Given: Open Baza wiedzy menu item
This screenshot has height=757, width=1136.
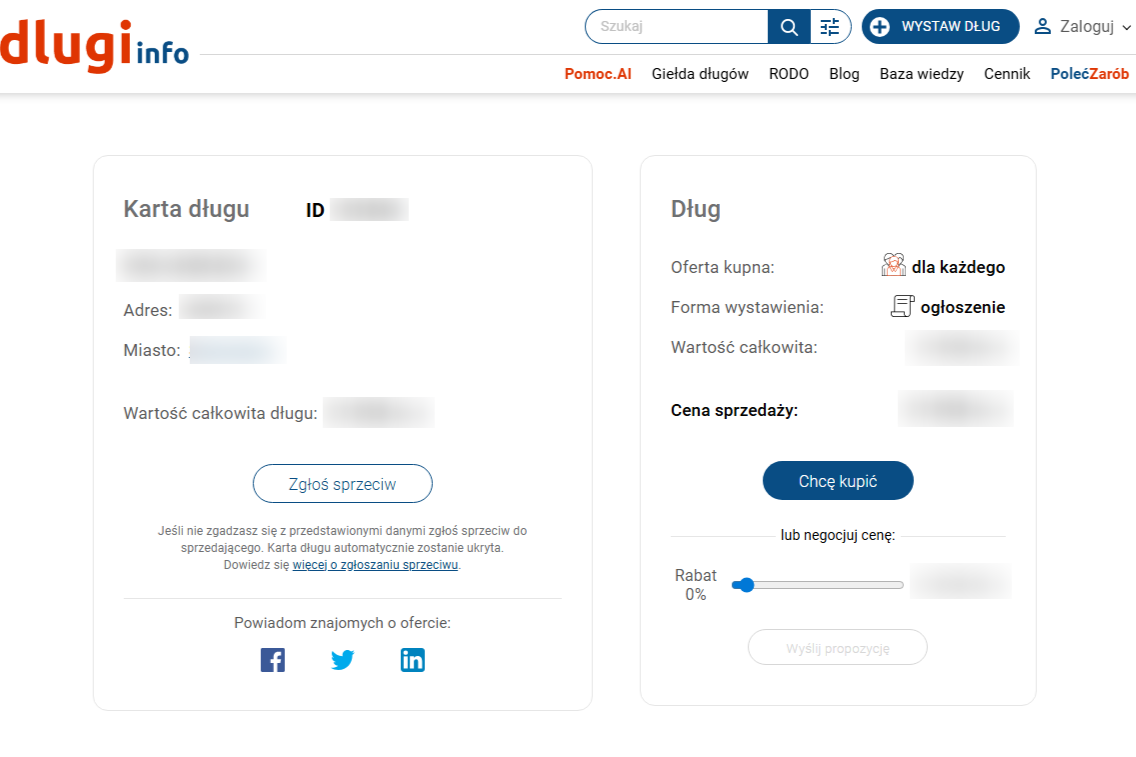Looking at the screenshot, I should click(x=922, y=74).
